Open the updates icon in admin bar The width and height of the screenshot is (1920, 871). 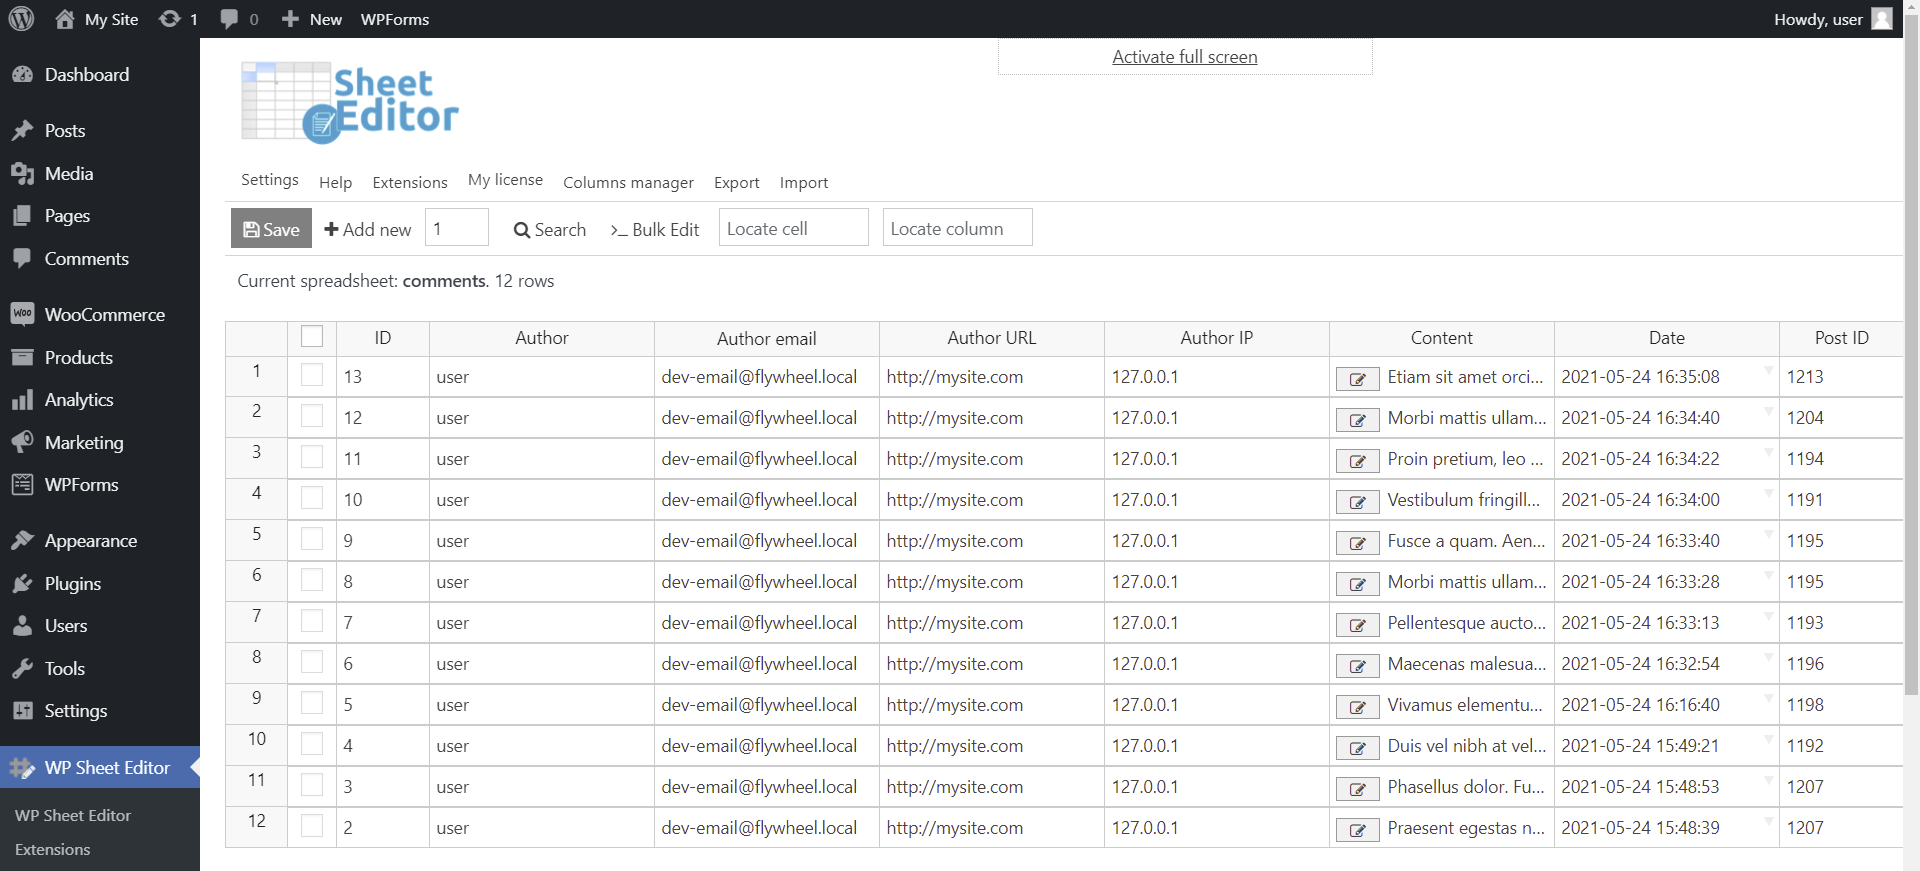[170, 19]
